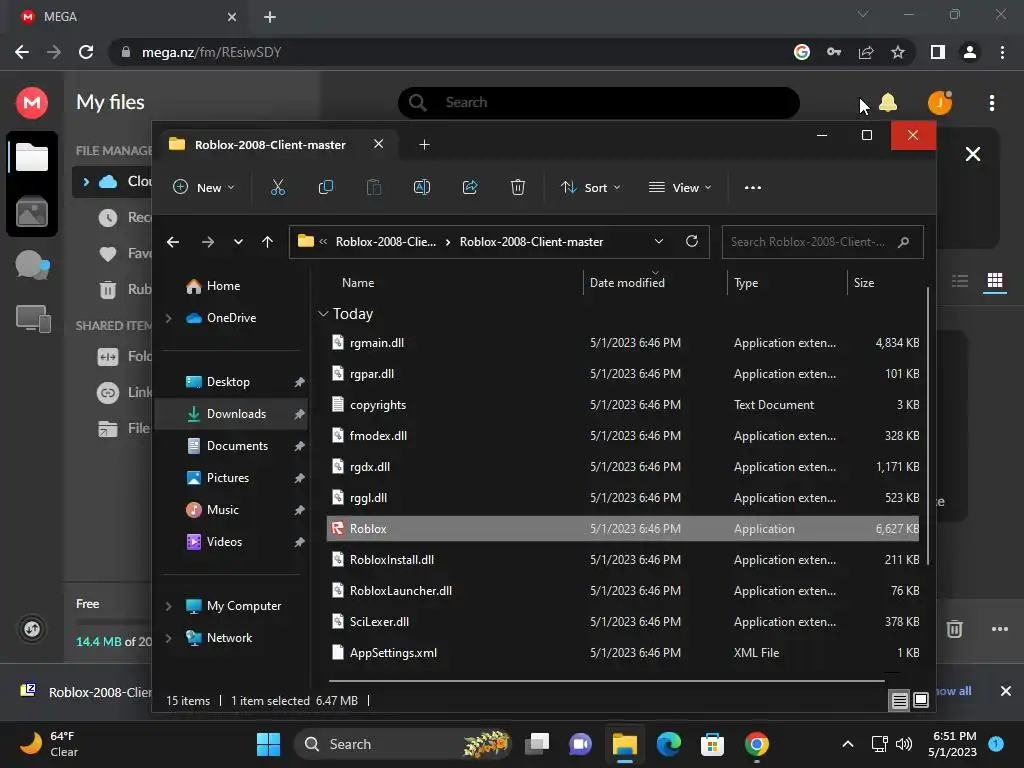The height and width of the screenshot is (768, 1024).
Task: Click the Cut scissors icon in Explorer toolbar
Action: (x=278, y=187)
